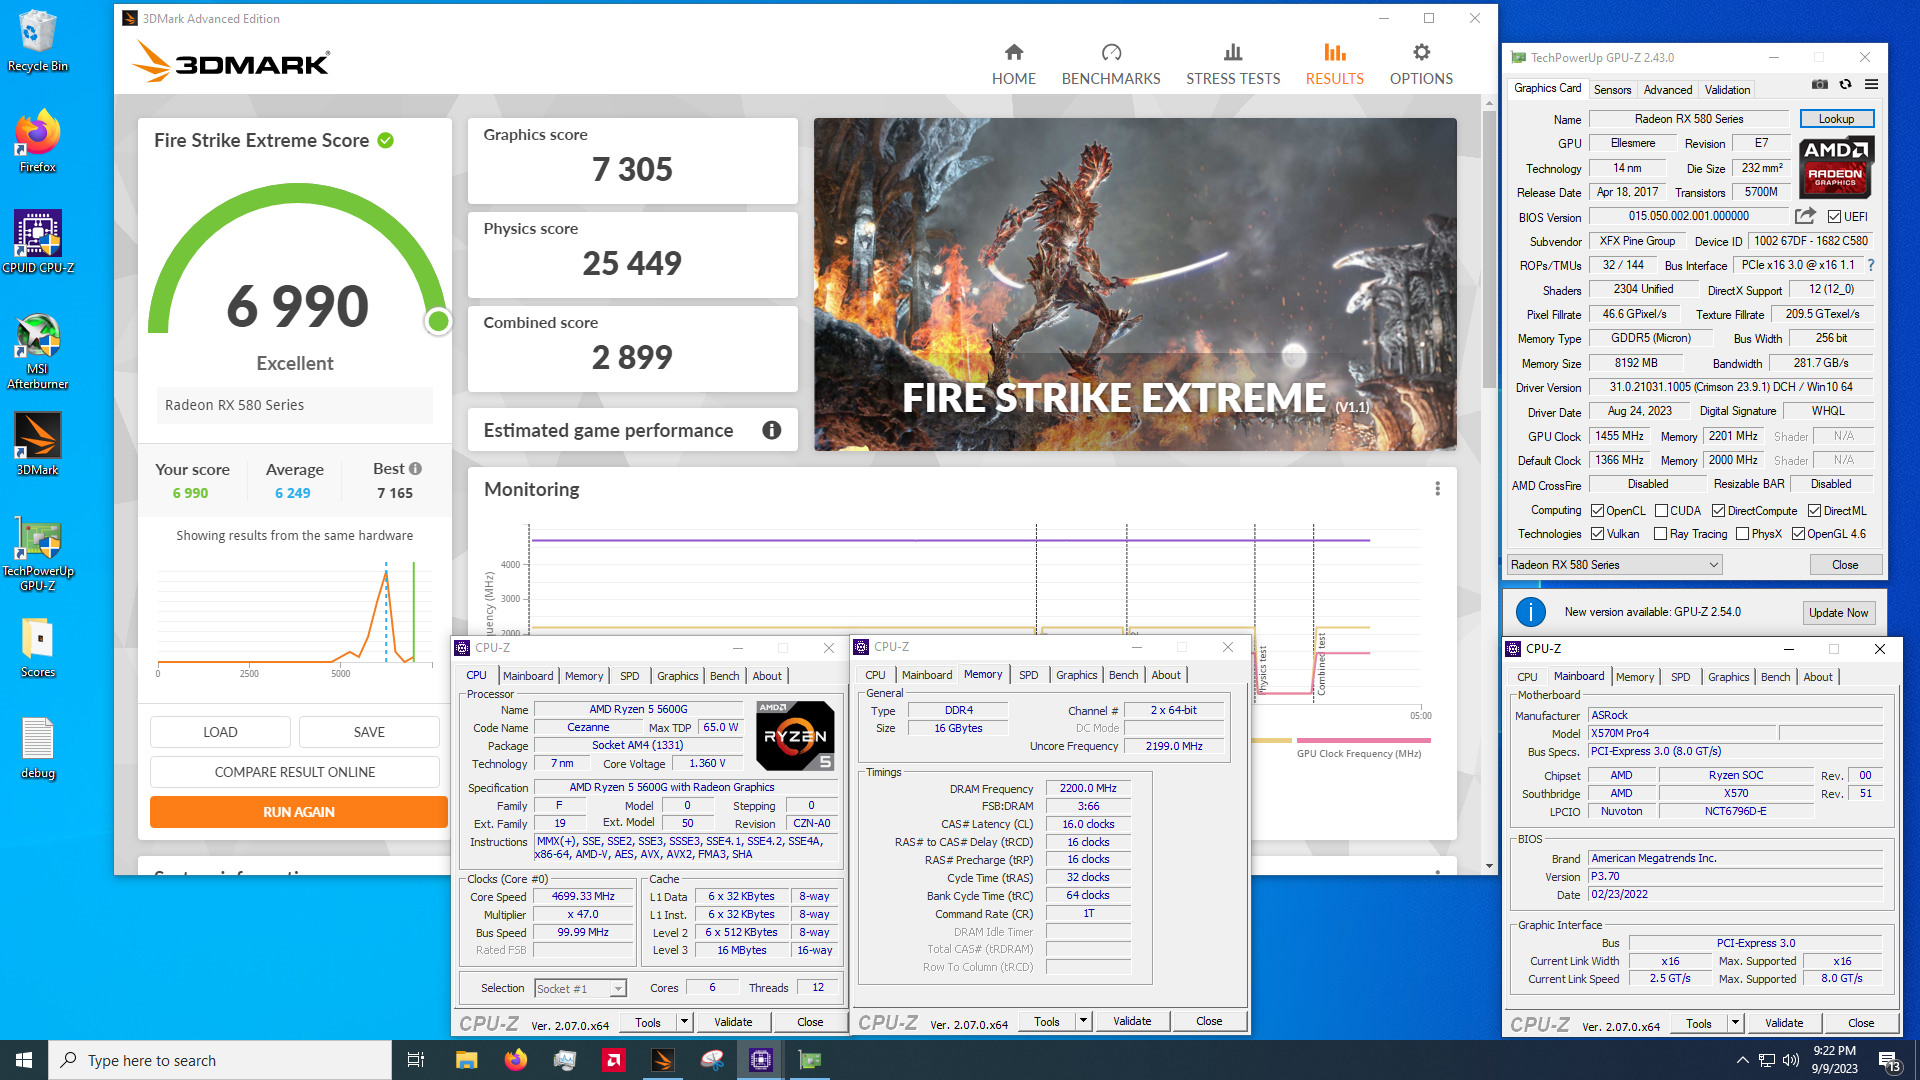Toggle UEFI checkbox in GPU-Z
This screenshot has width=1920, height=1080.
(1834, 216)
